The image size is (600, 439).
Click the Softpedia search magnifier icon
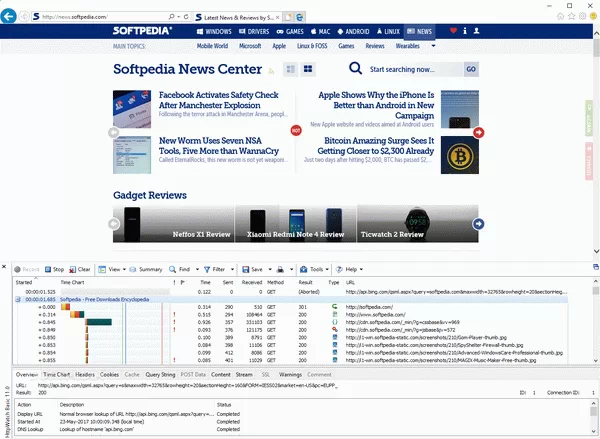[355, 69]
